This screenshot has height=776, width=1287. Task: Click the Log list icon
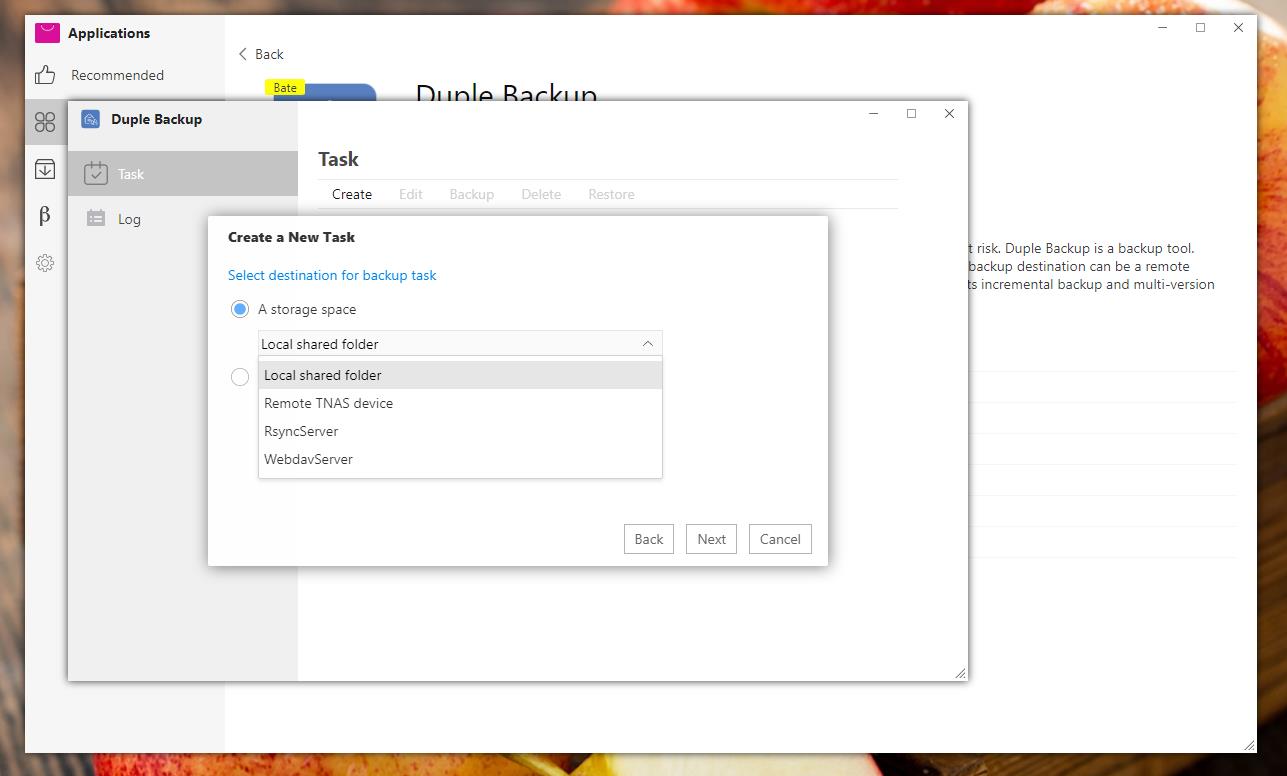(x=96, y=218)
